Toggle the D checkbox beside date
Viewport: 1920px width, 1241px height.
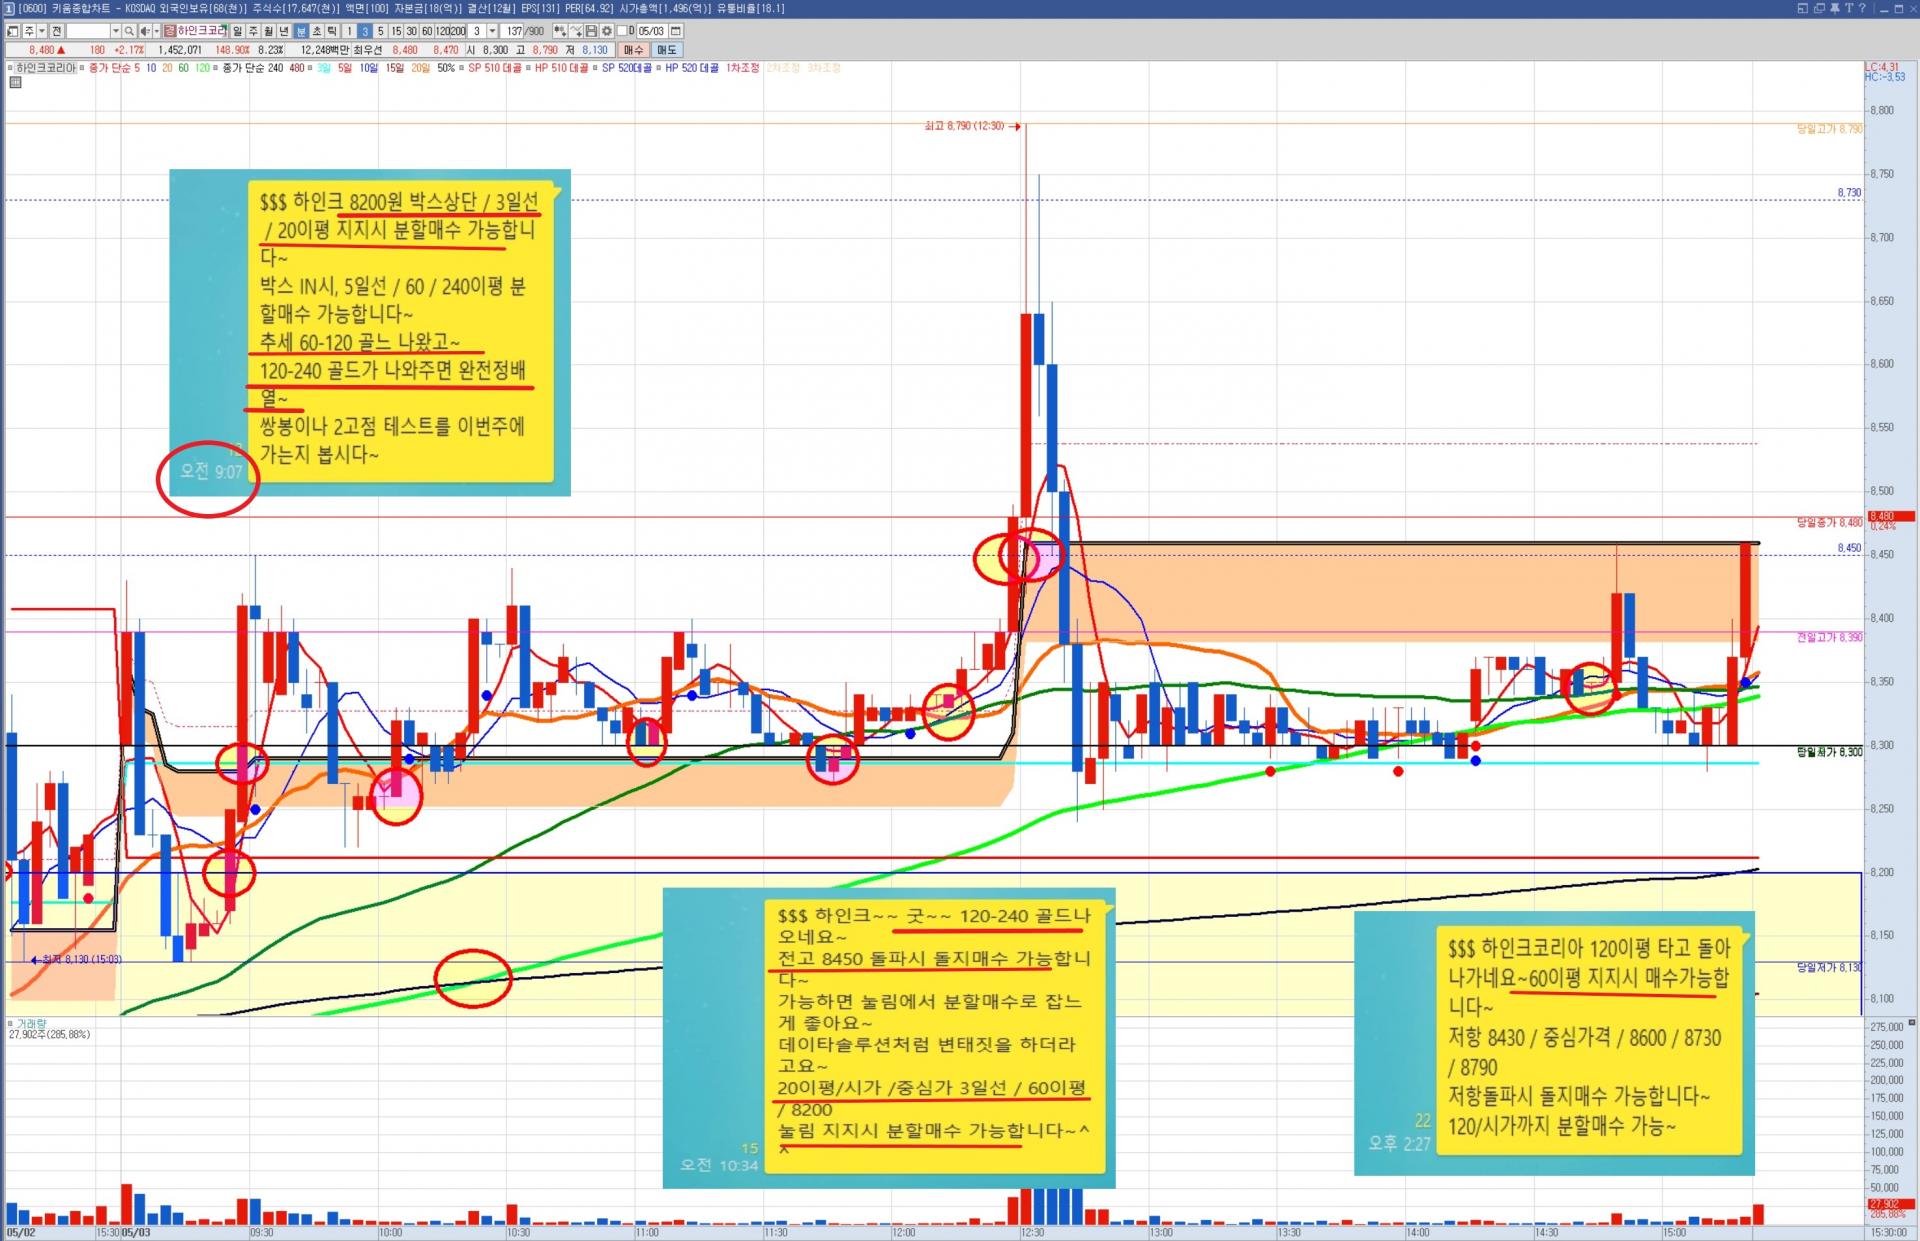(x=624, y=31)
